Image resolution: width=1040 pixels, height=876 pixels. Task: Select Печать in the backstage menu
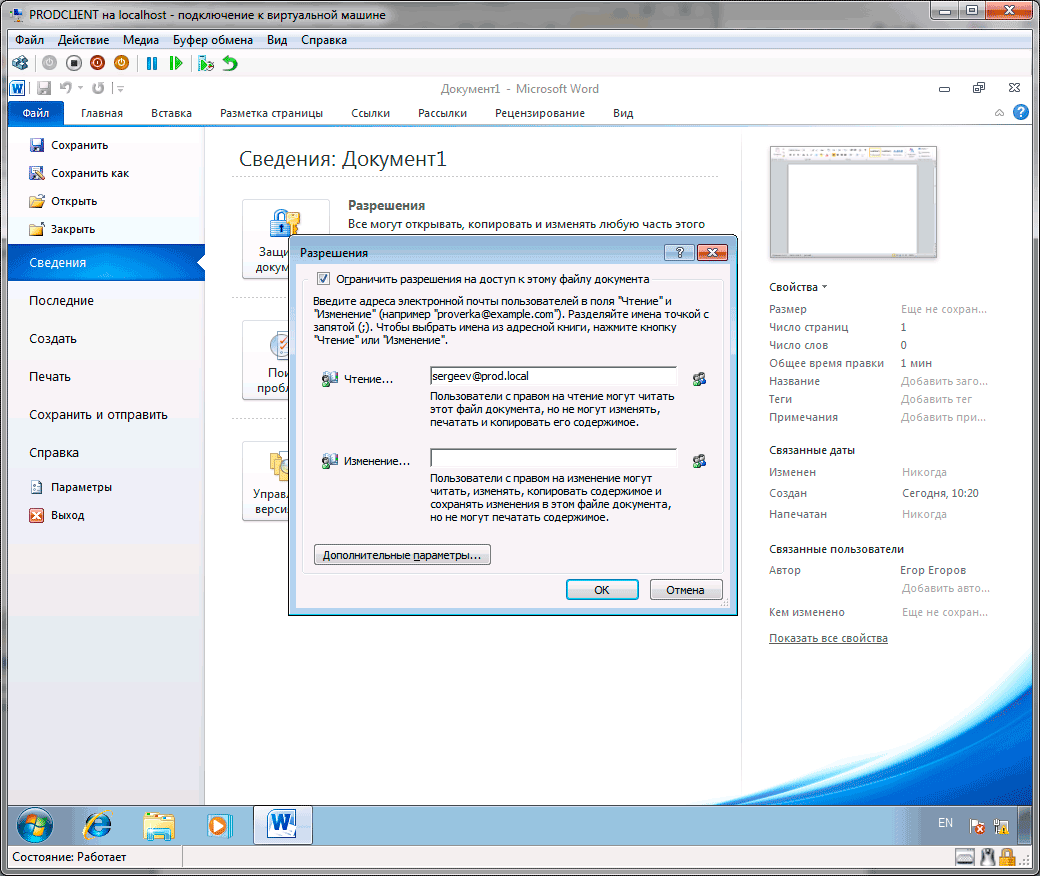[106, 377]
